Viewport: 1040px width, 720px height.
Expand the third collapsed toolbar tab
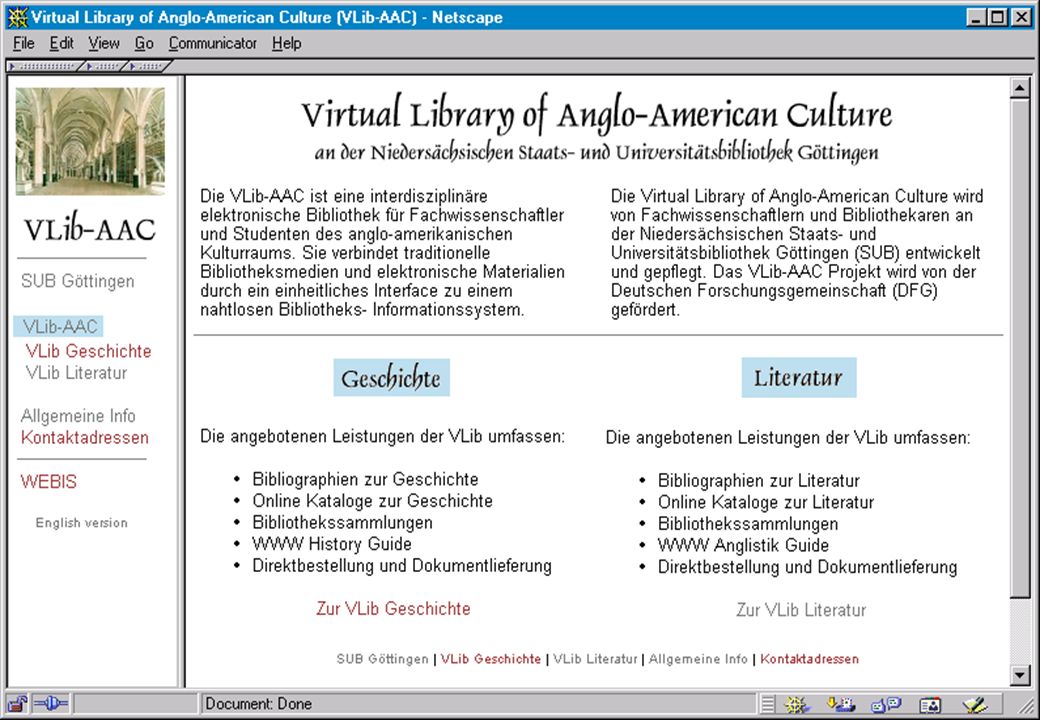(149, 66)
